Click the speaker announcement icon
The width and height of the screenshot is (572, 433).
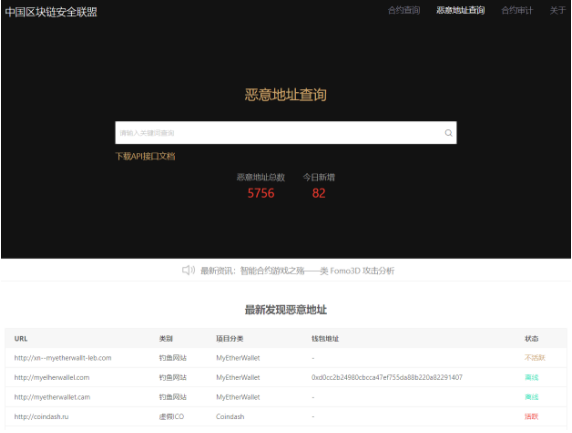189,270
